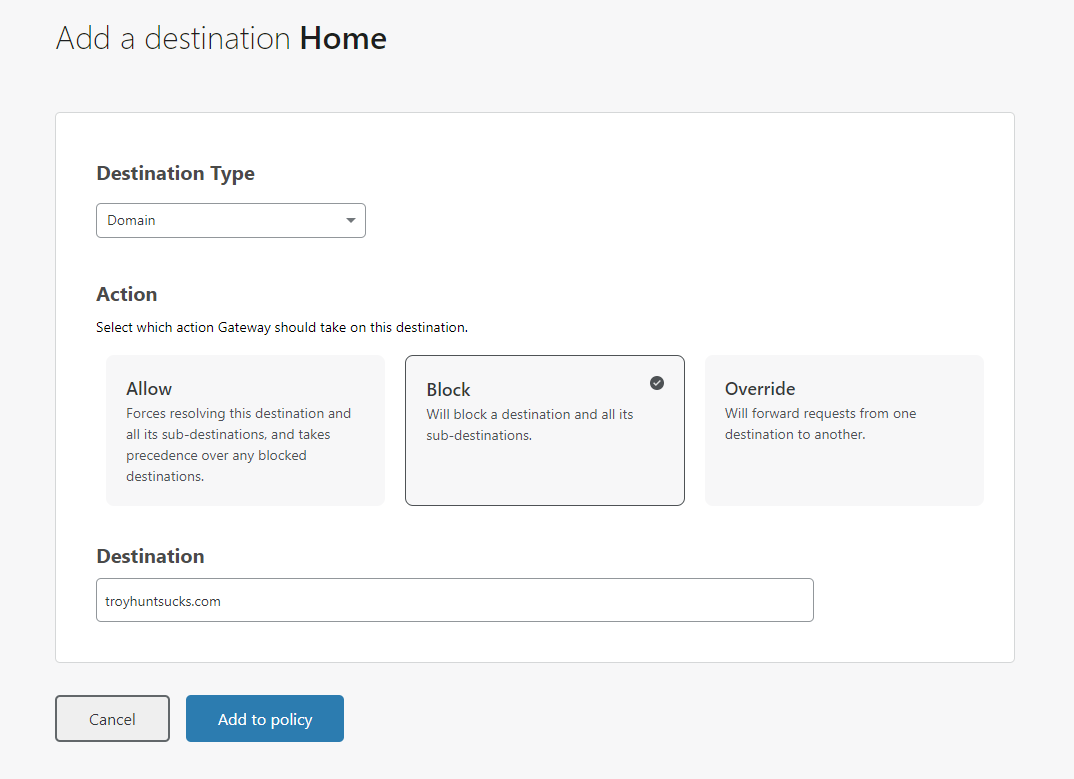
Task: Click the Action section heading
Action: tap(126, 295)
